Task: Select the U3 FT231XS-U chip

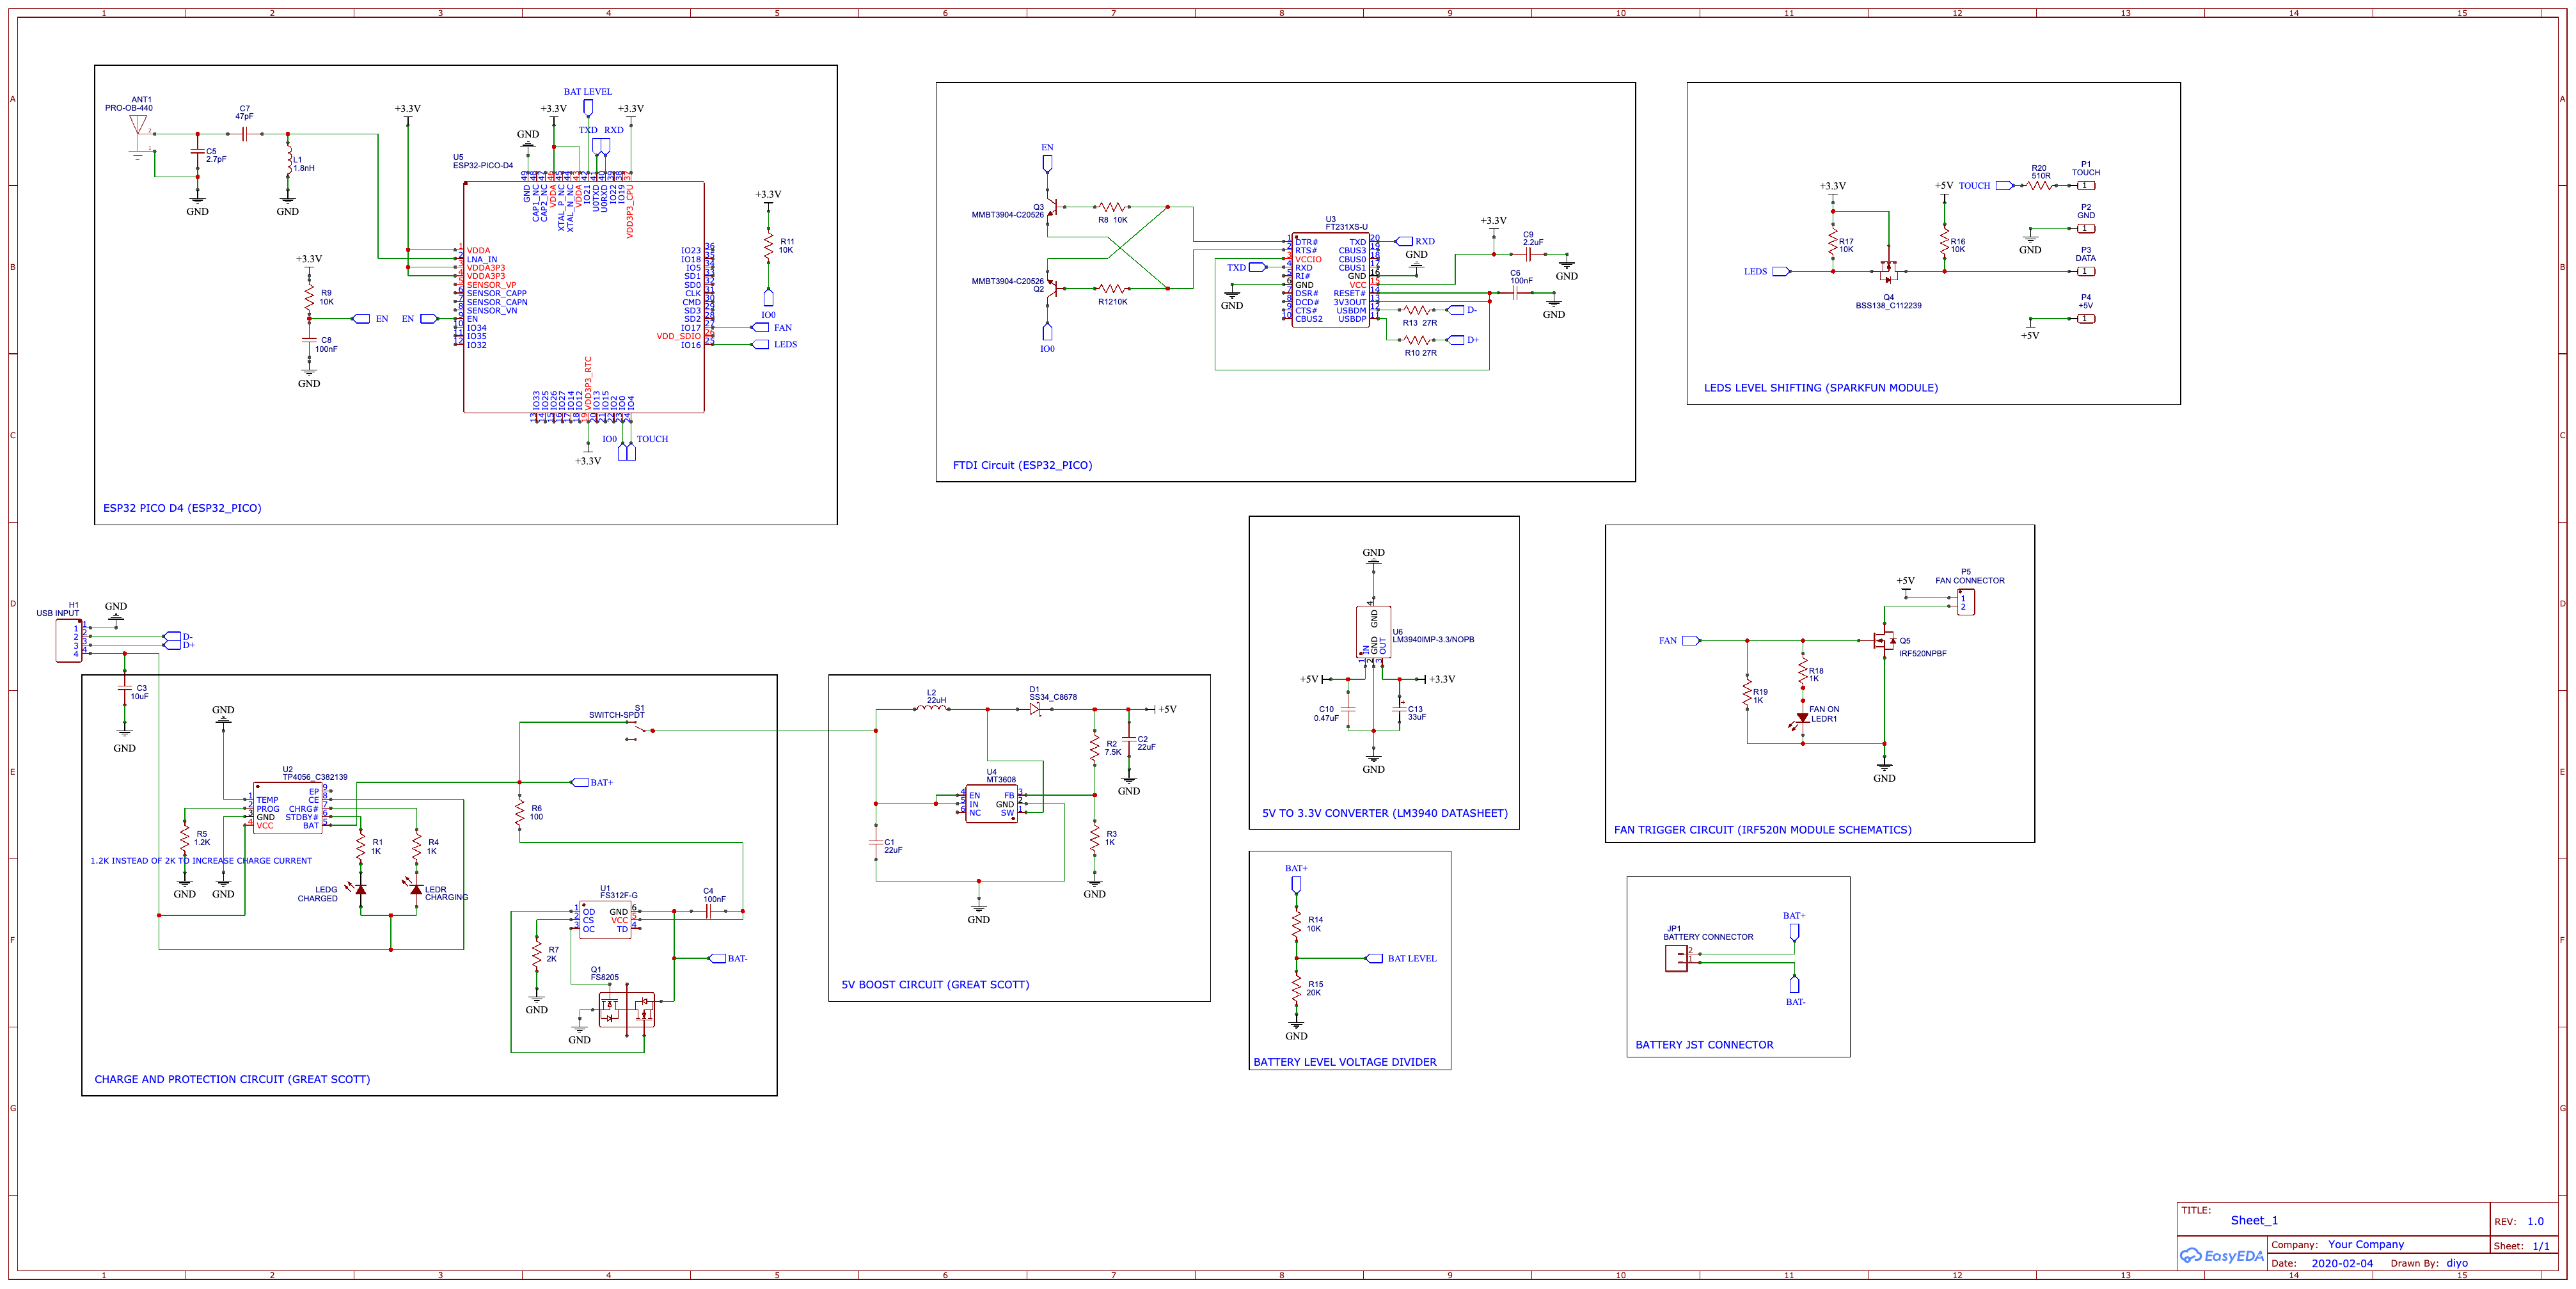Action: [1330, 280]
